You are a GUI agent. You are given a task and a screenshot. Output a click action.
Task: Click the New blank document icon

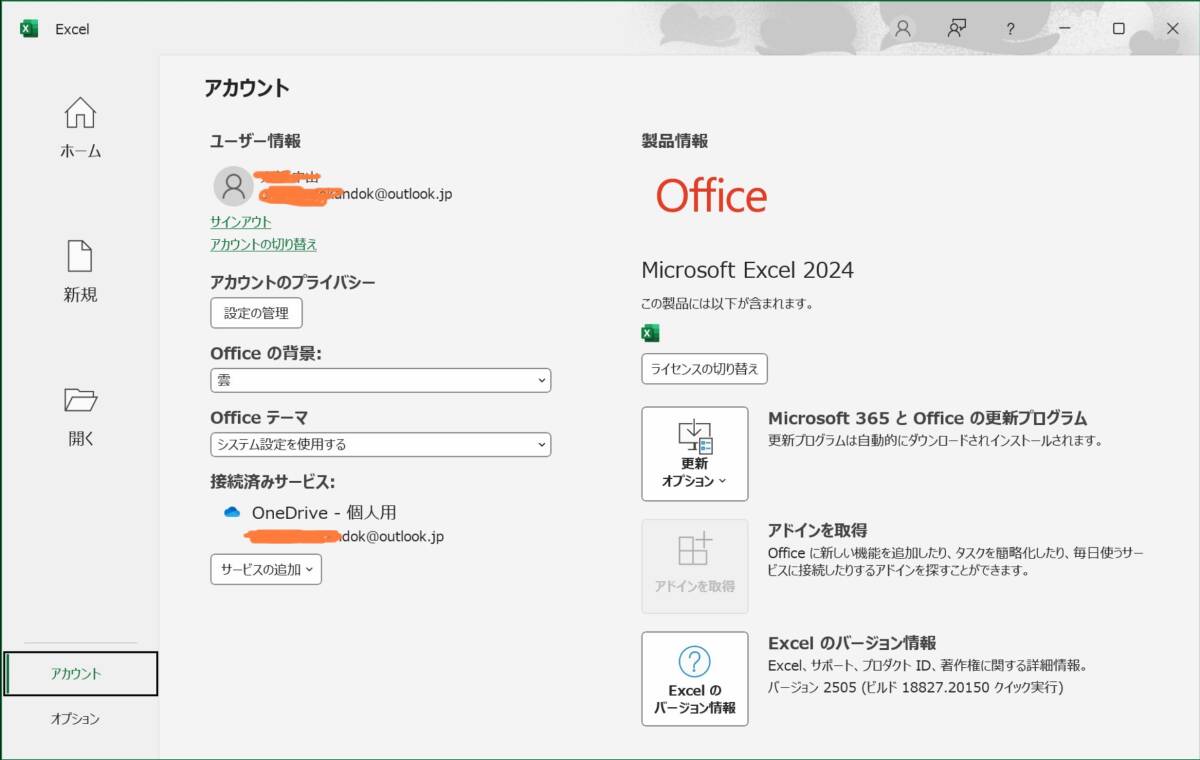point(80,256)
